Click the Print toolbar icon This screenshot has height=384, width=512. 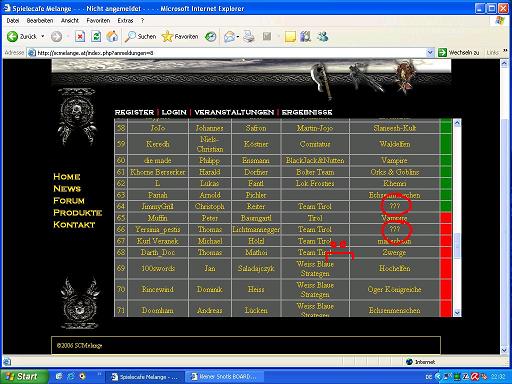249,36
